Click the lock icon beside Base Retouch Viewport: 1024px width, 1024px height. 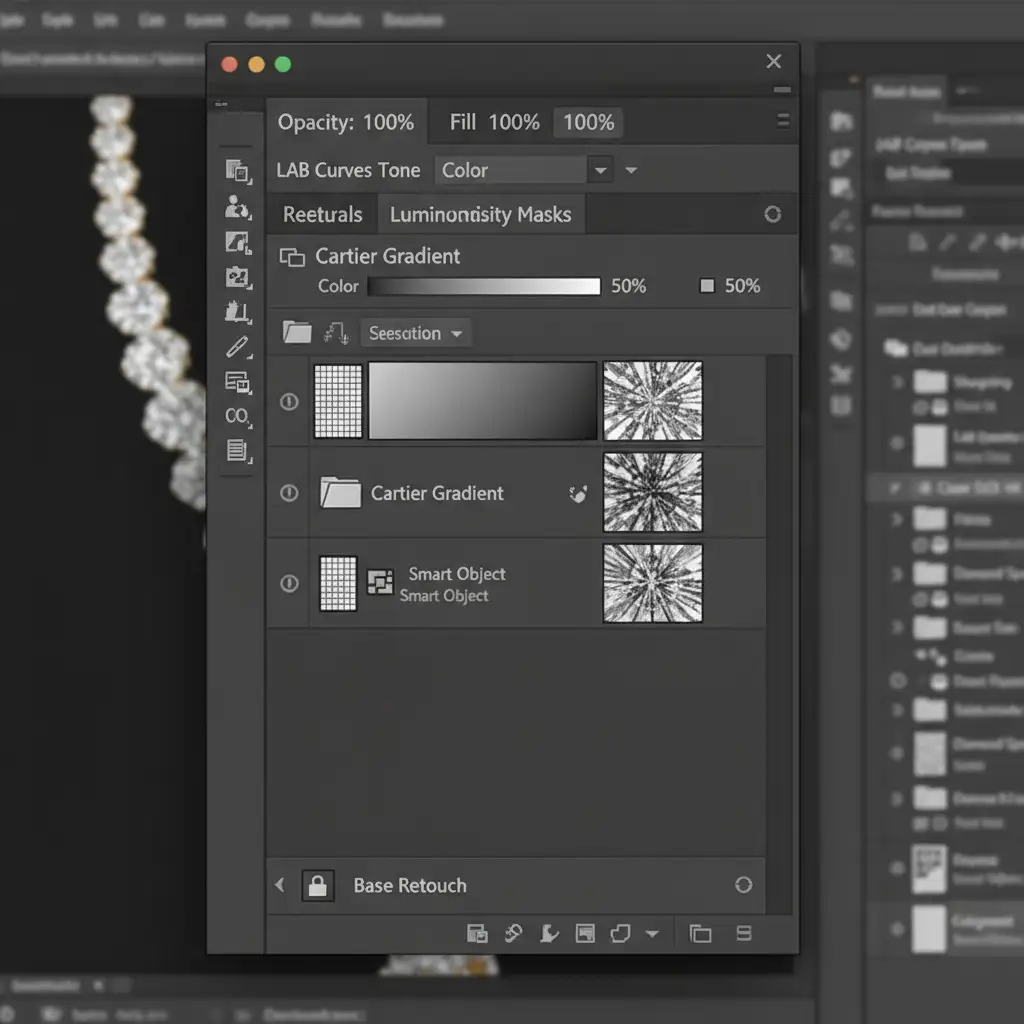pyautogui.click(x=318, y=885)
